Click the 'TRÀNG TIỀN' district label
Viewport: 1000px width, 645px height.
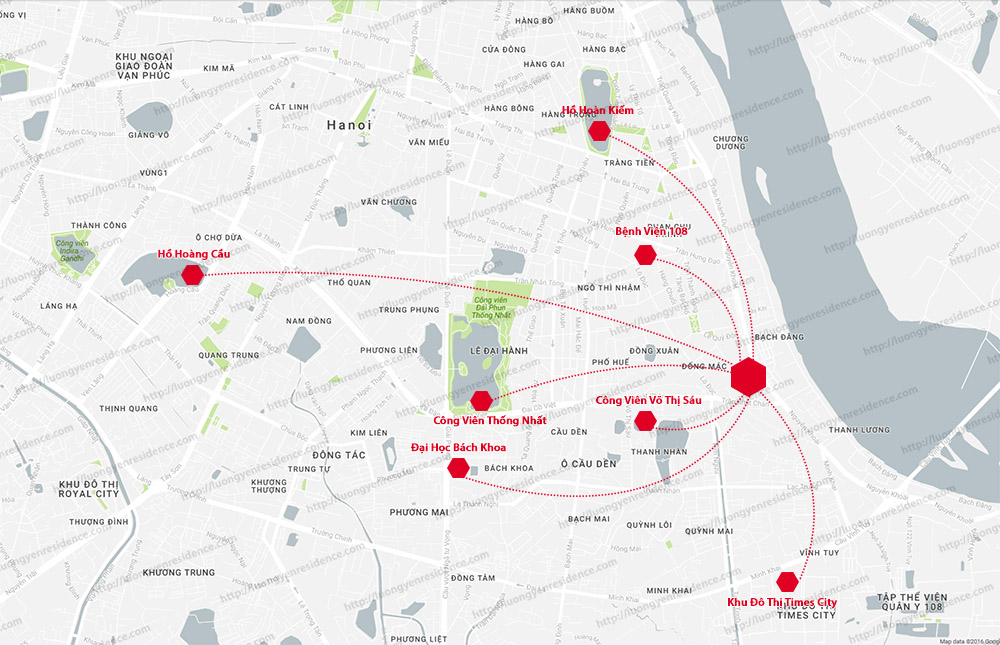629,163
